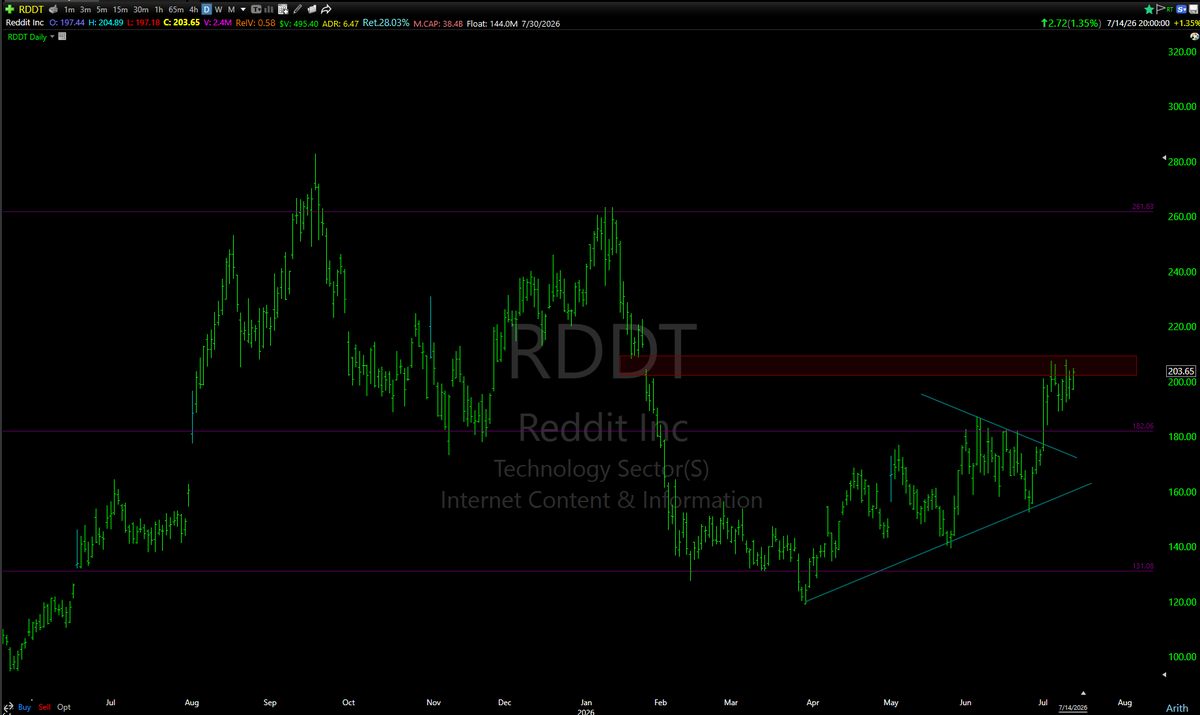Click the 7/14/2026 date marker on time axis

coord(1072,707)
